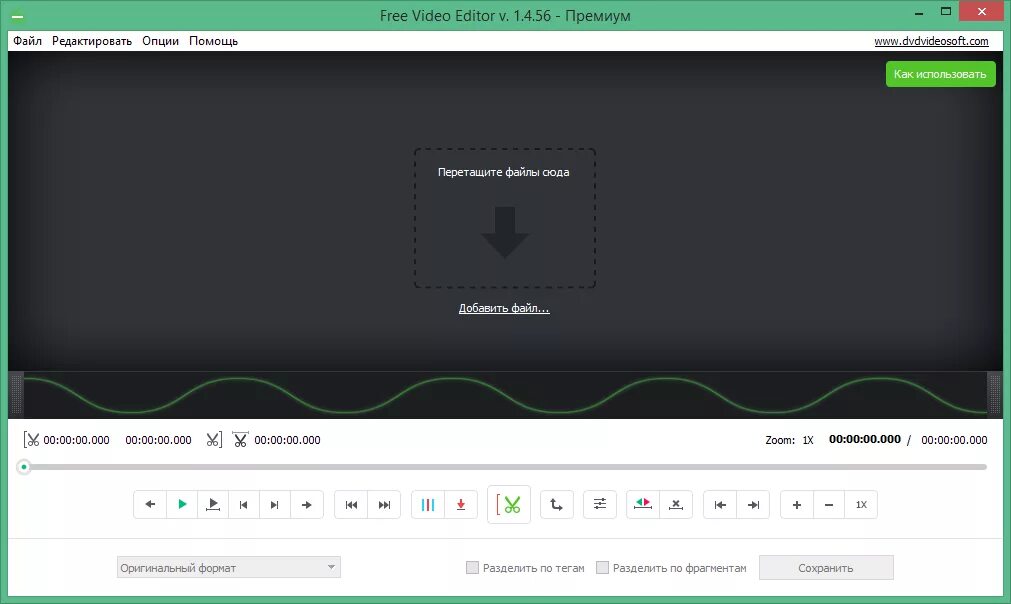
Task: Click the step-forward right arrow button
Action: [307, 505]
